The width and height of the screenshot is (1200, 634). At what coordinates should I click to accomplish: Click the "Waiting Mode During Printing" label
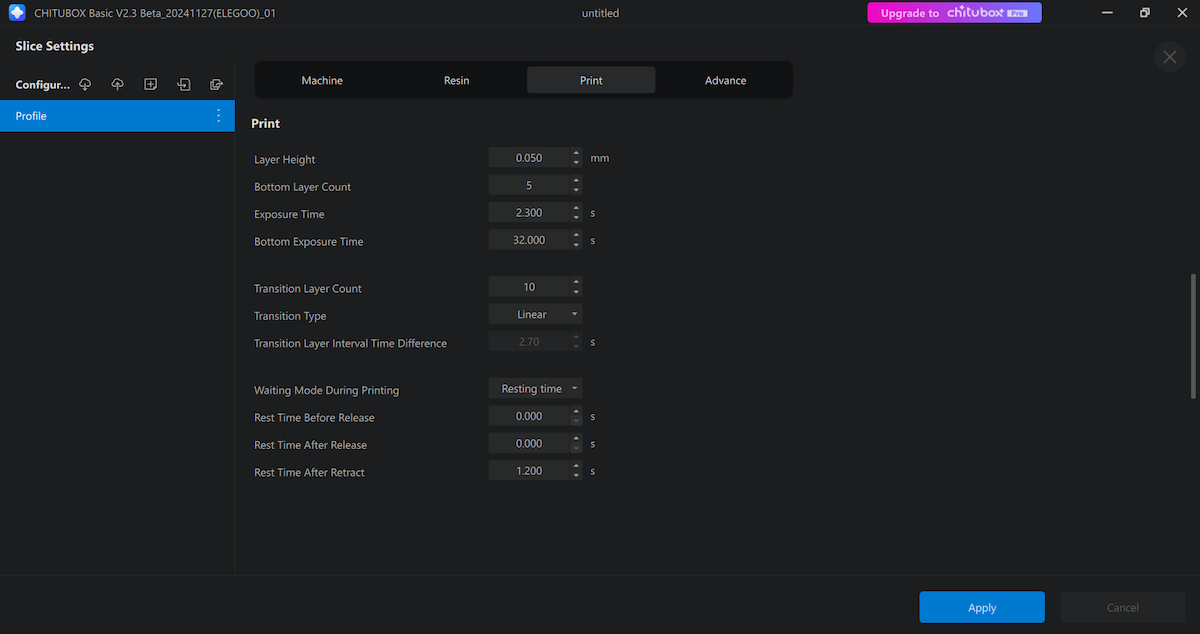coord(326,390)
